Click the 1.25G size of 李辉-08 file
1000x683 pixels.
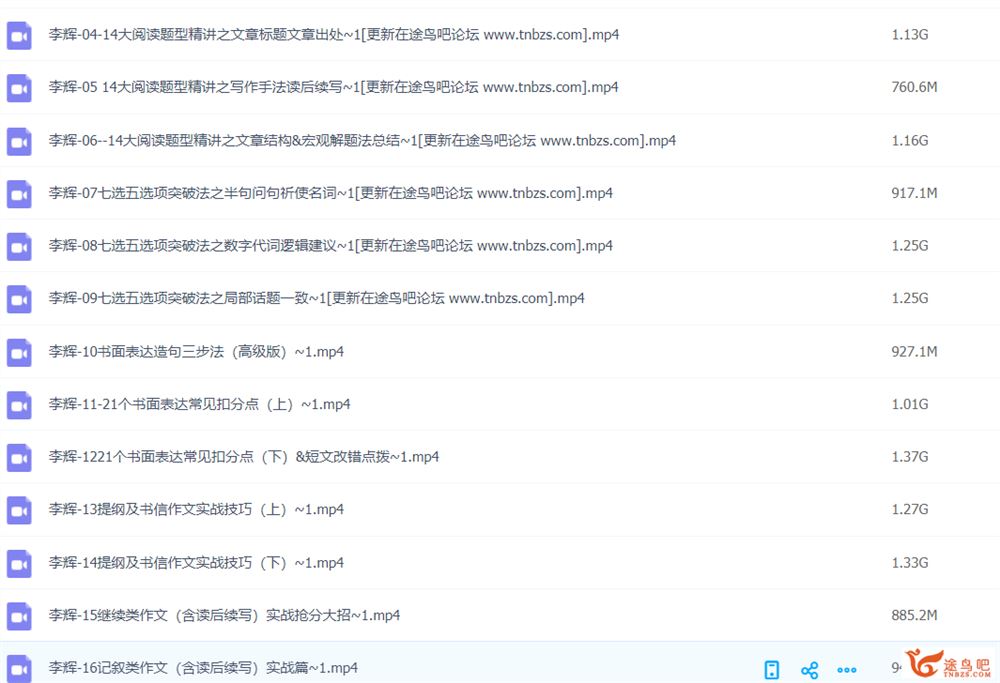[909, 246]
